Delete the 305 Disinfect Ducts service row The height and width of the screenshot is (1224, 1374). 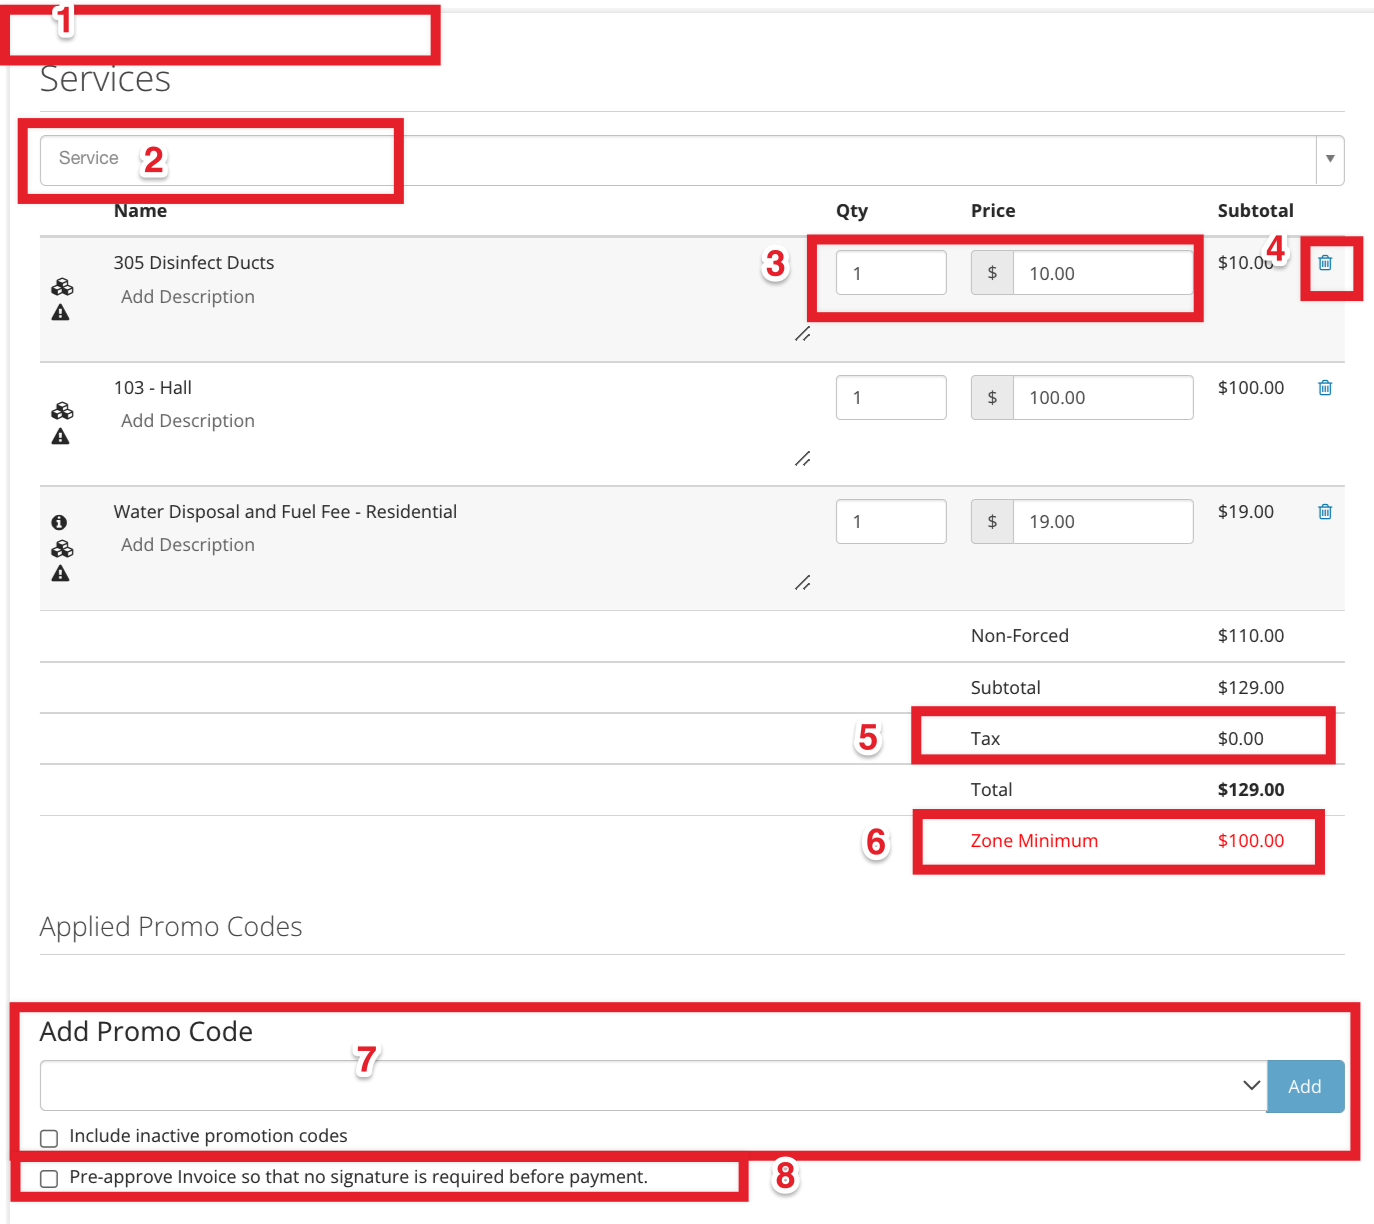point(1325,263)
